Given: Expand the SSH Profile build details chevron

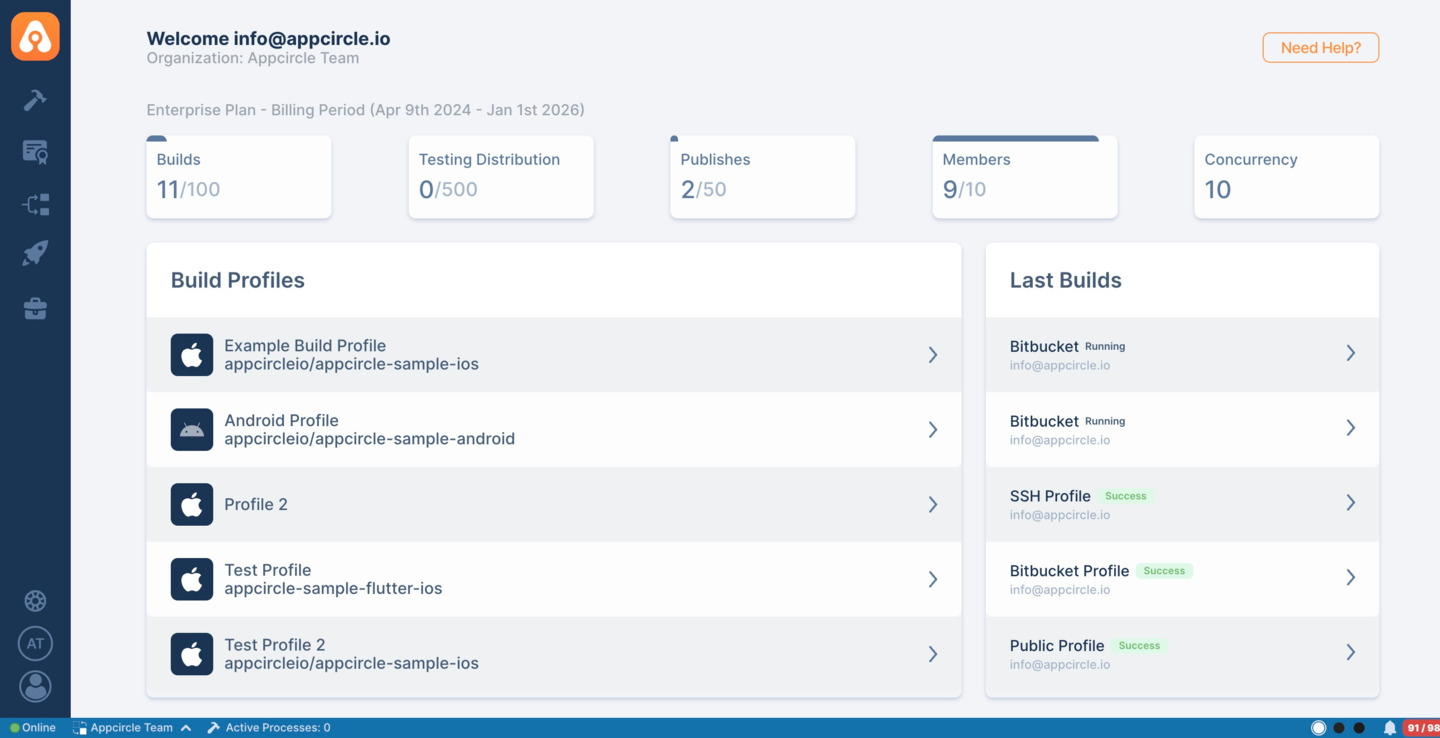Looking at the screenshot, I should point(1351,503).
